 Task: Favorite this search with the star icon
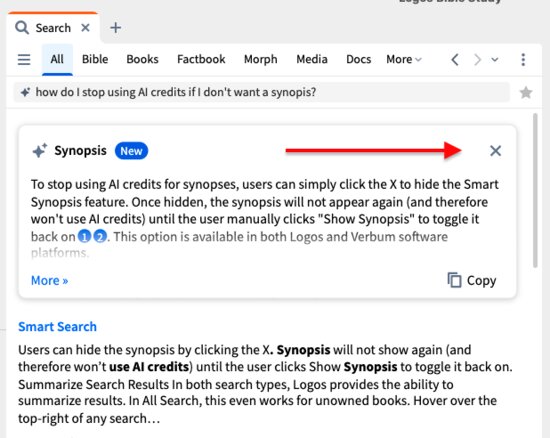click(526, 93)
